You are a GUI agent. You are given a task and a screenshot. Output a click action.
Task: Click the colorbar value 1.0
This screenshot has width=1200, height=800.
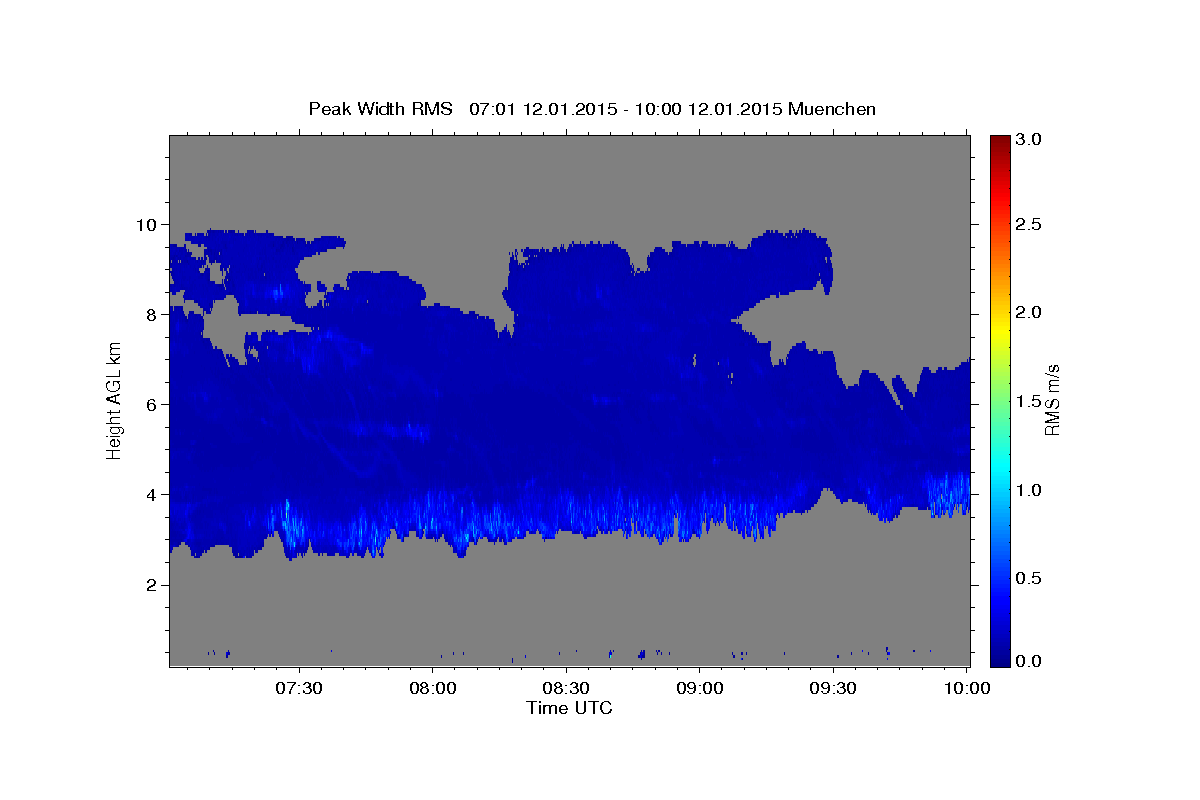[1030, 490]
